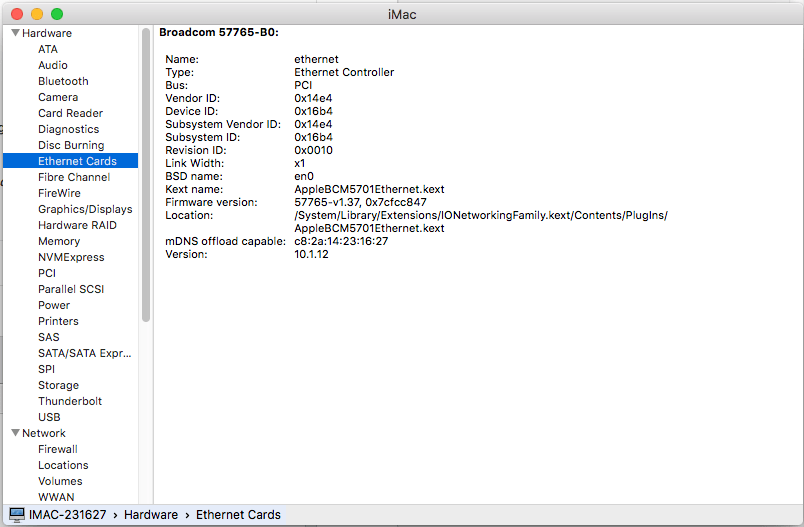This screenshot has width=804, height=527.
Task: Click the Name value ethernet
Action: coord(316,59)
